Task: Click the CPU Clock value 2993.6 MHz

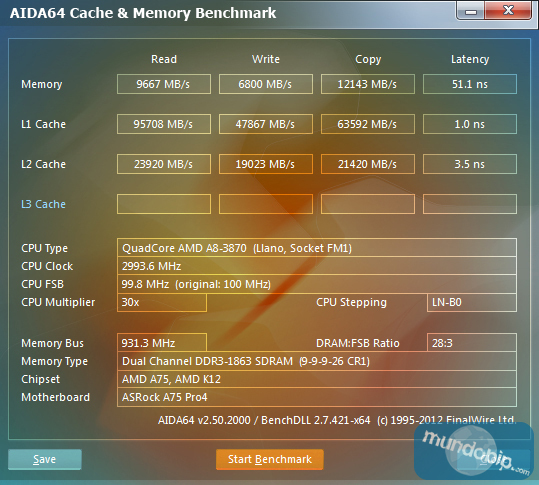Action: 317,266
